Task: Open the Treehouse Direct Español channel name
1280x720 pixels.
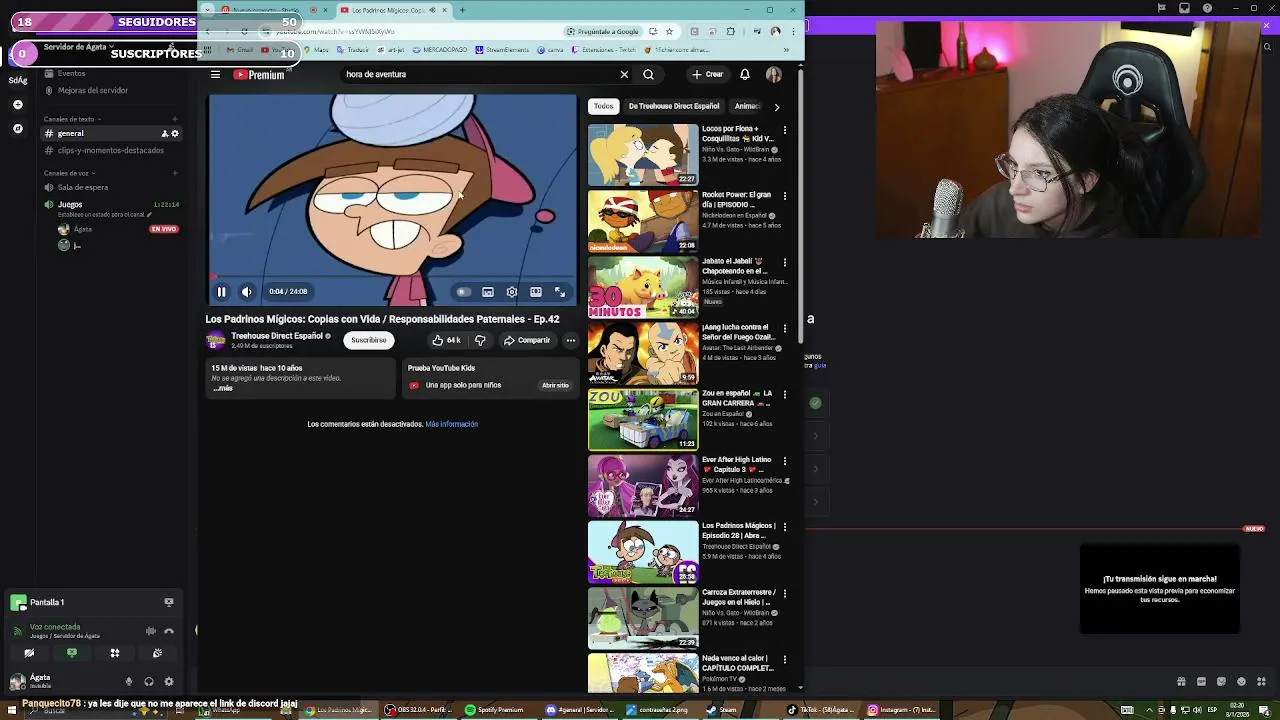Action: (277, 336)
